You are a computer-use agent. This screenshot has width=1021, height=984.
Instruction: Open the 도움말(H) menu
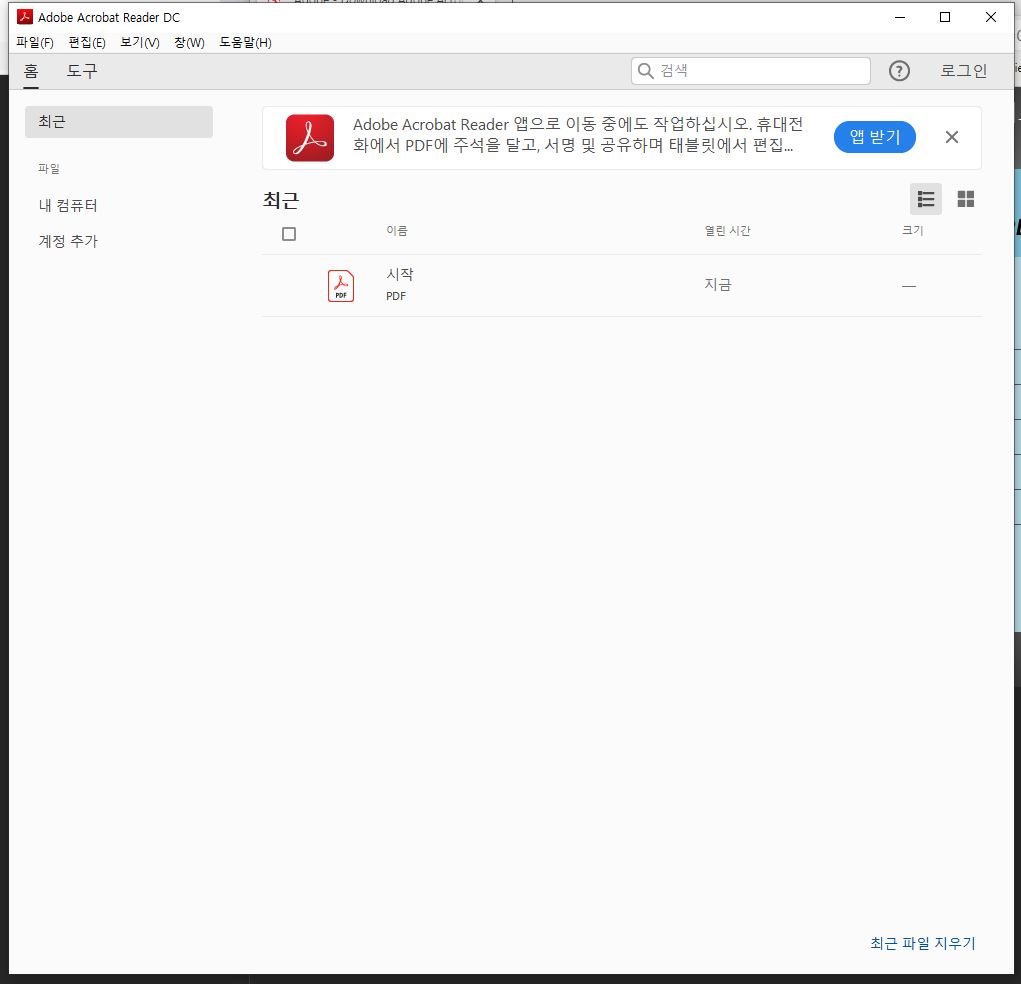(245, 42)
